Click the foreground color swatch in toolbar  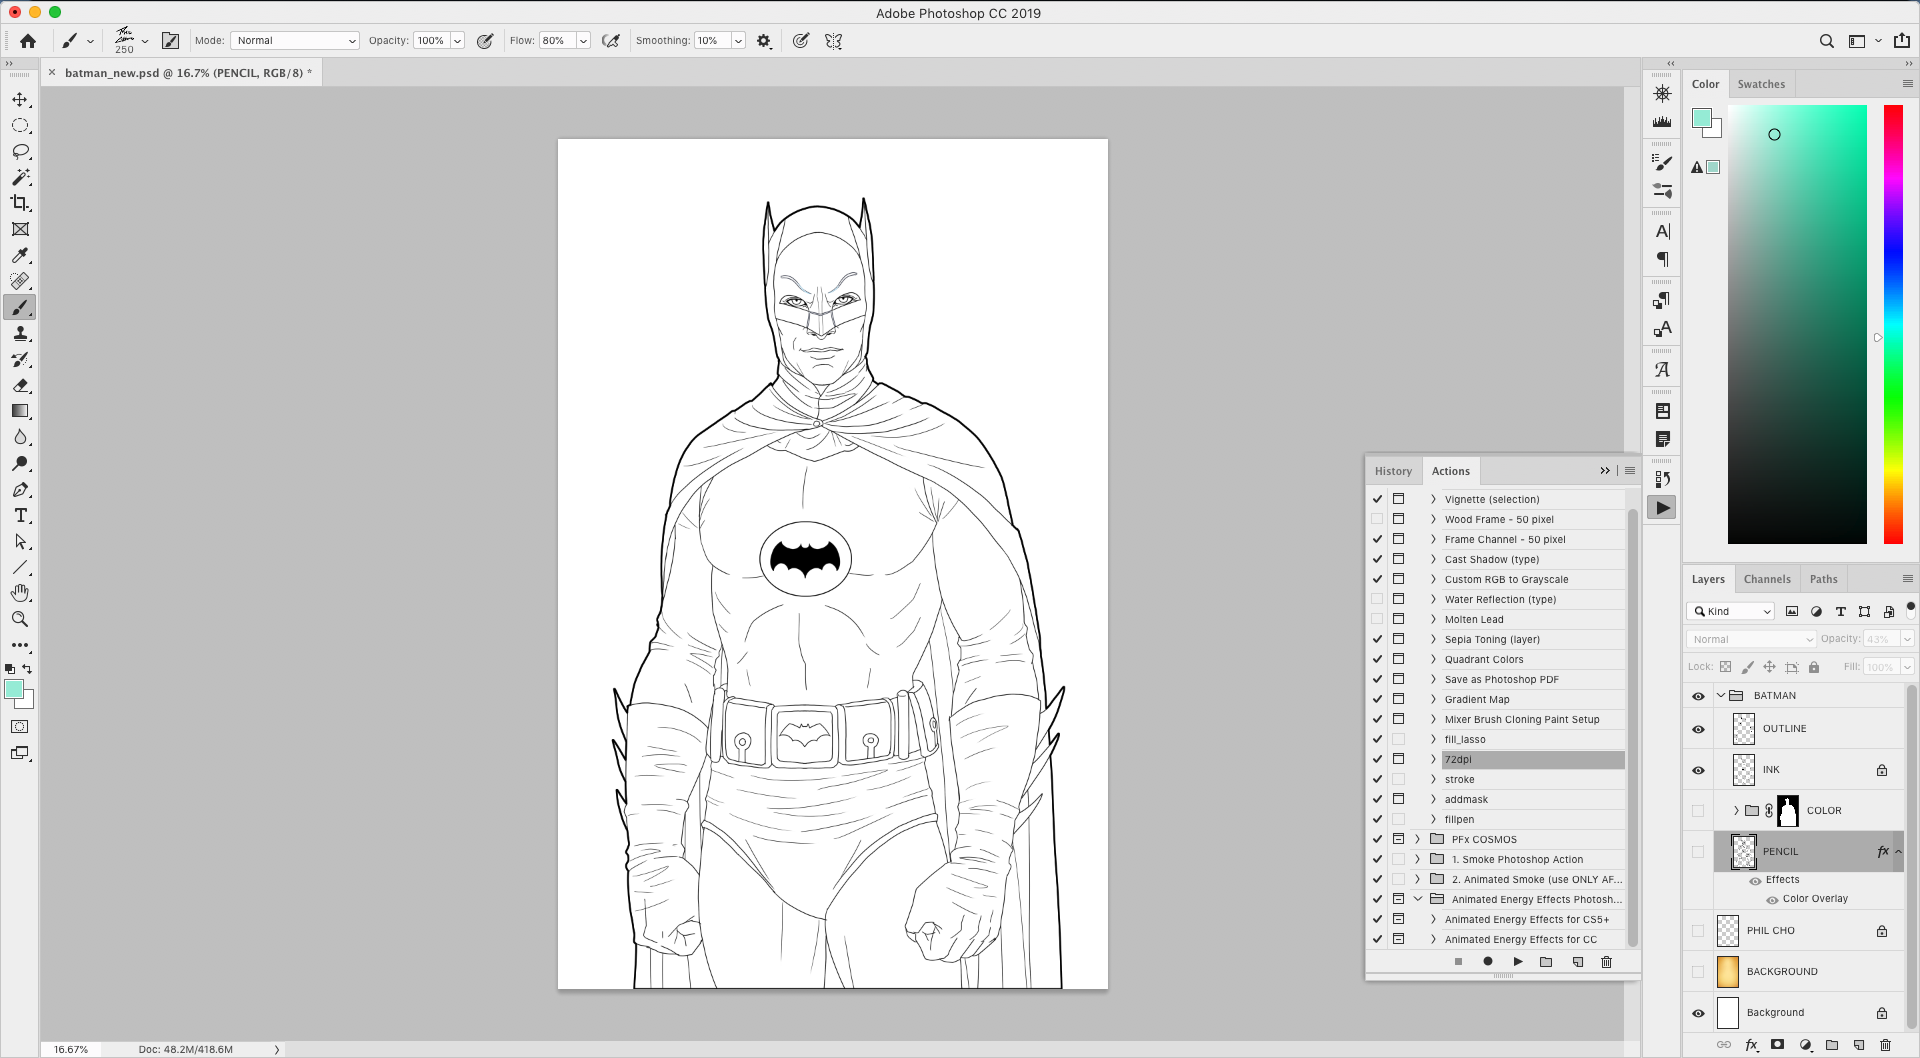(x=14, y=690)
